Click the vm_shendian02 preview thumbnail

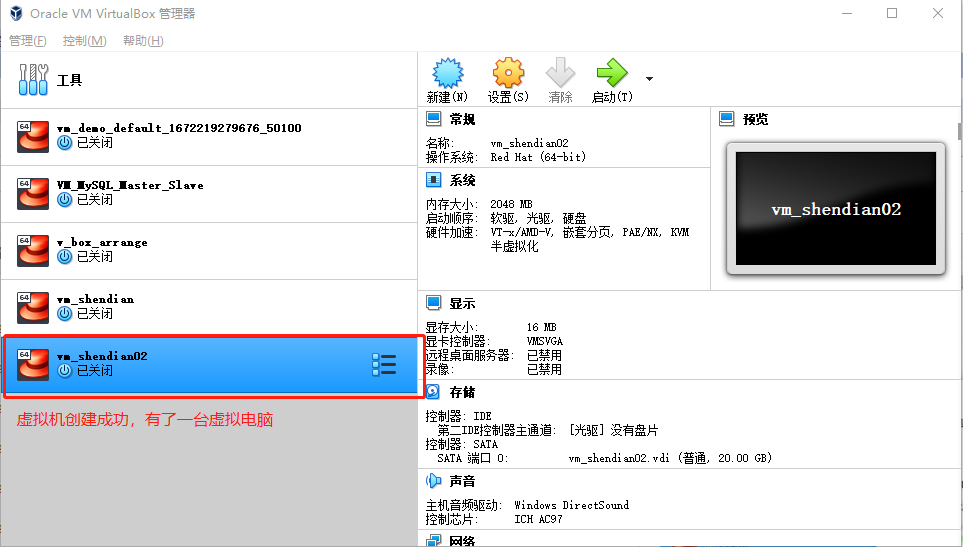point(836,209)
